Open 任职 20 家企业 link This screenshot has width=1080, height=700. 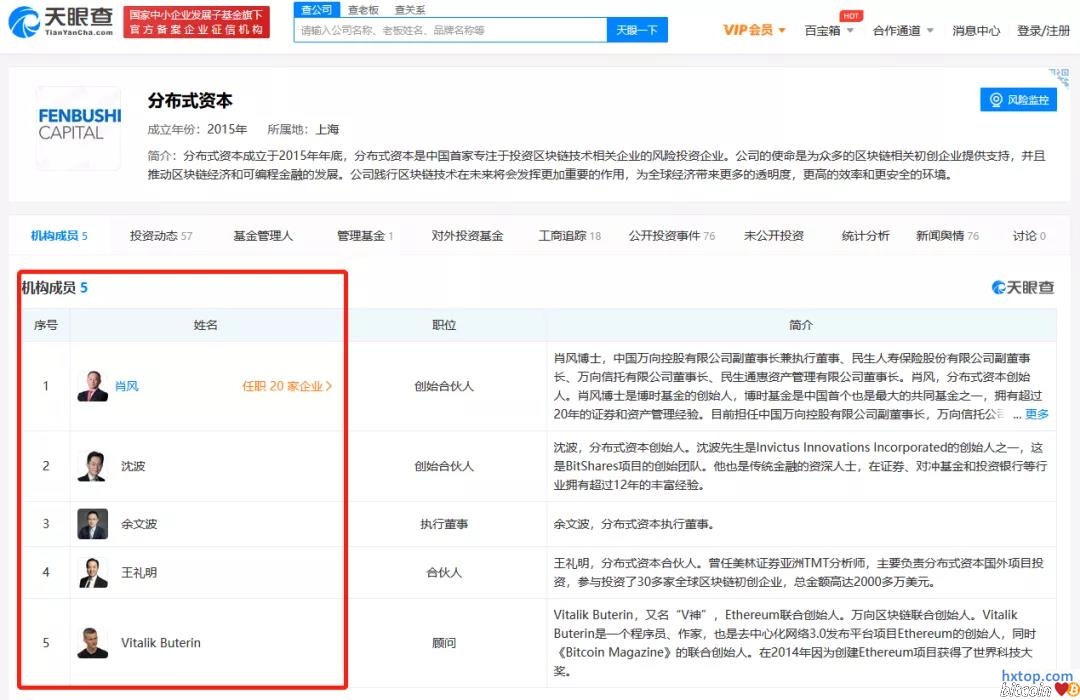(287, 386)
